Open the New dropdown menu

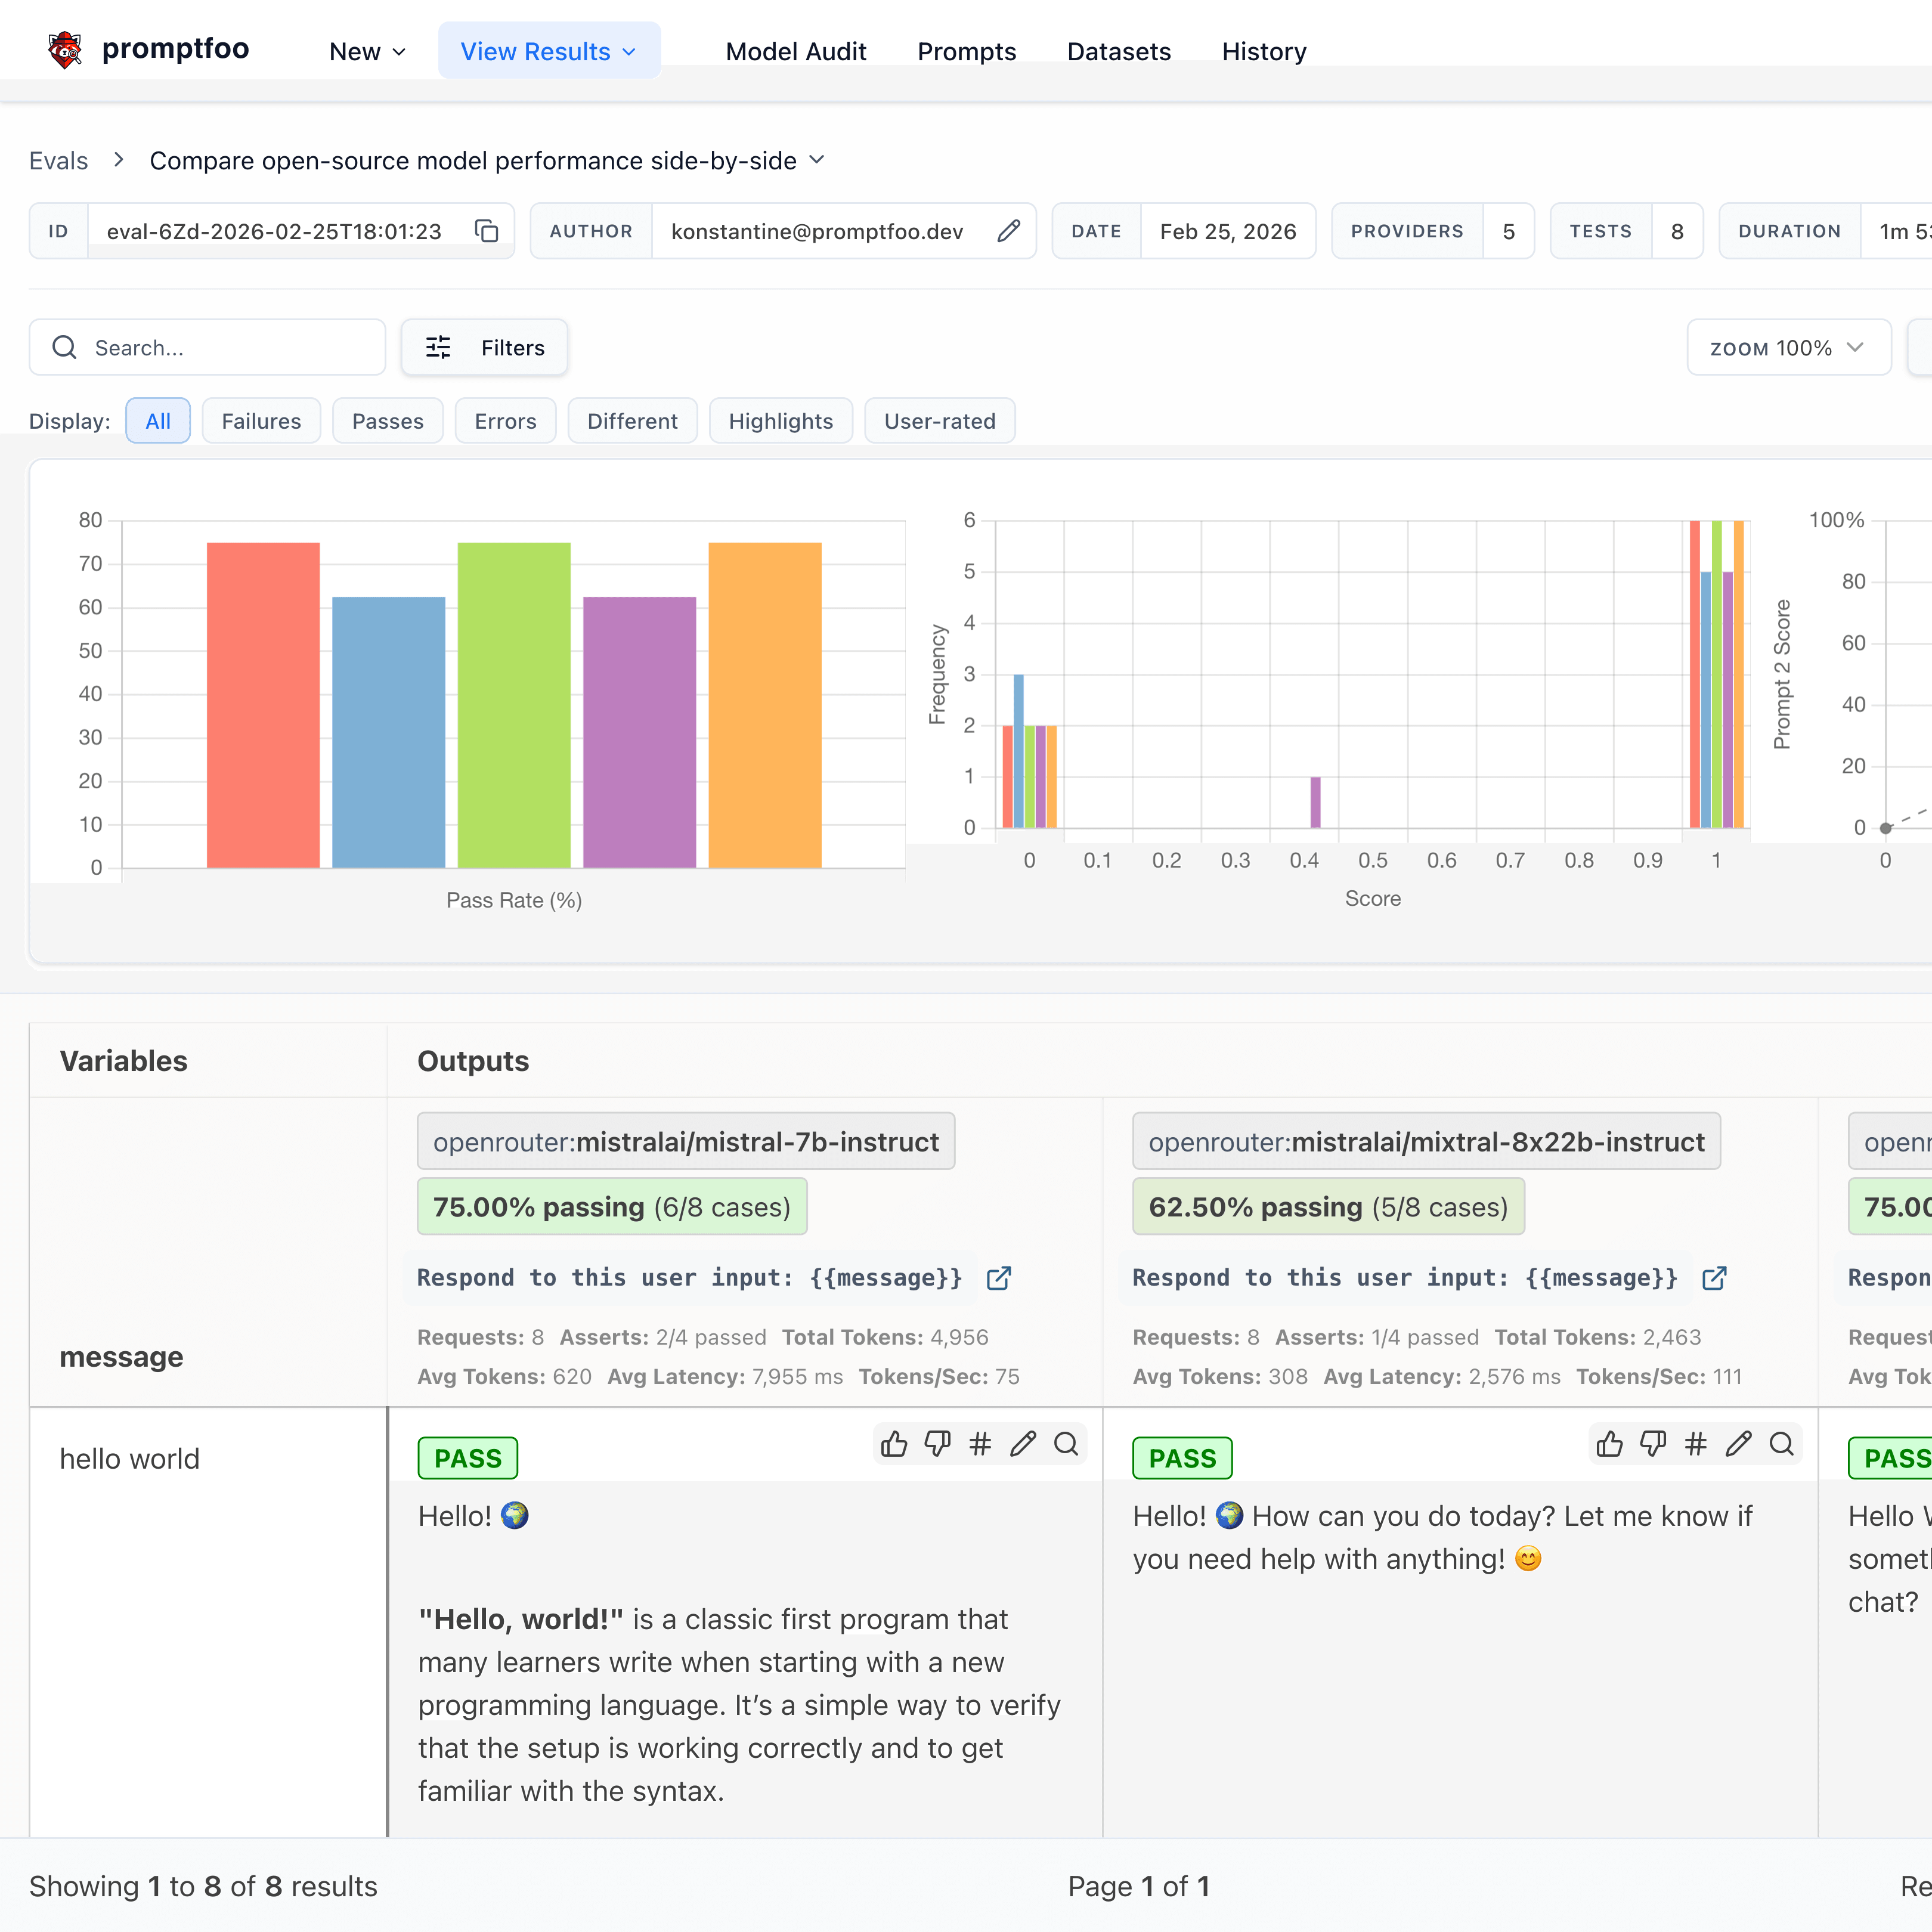[x=367, y=51]
